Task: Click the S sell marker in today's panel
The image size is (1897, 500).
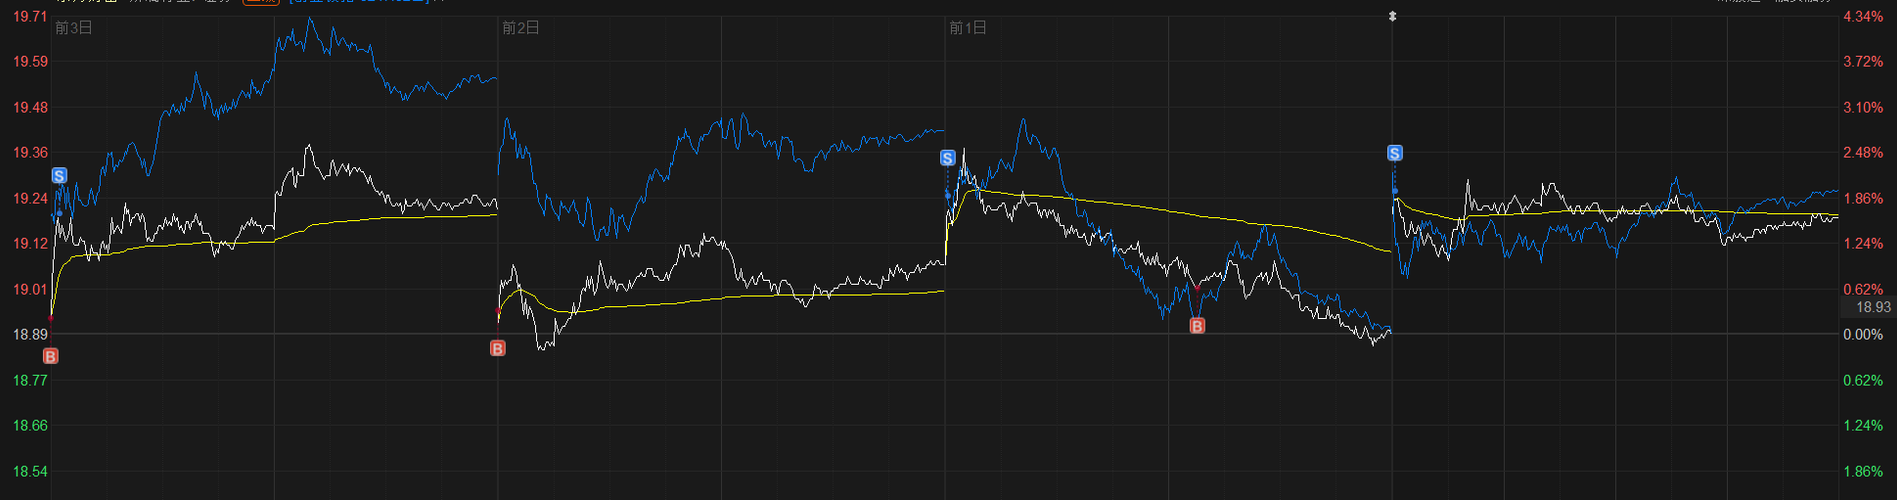Action: [x=1394, y=153]
